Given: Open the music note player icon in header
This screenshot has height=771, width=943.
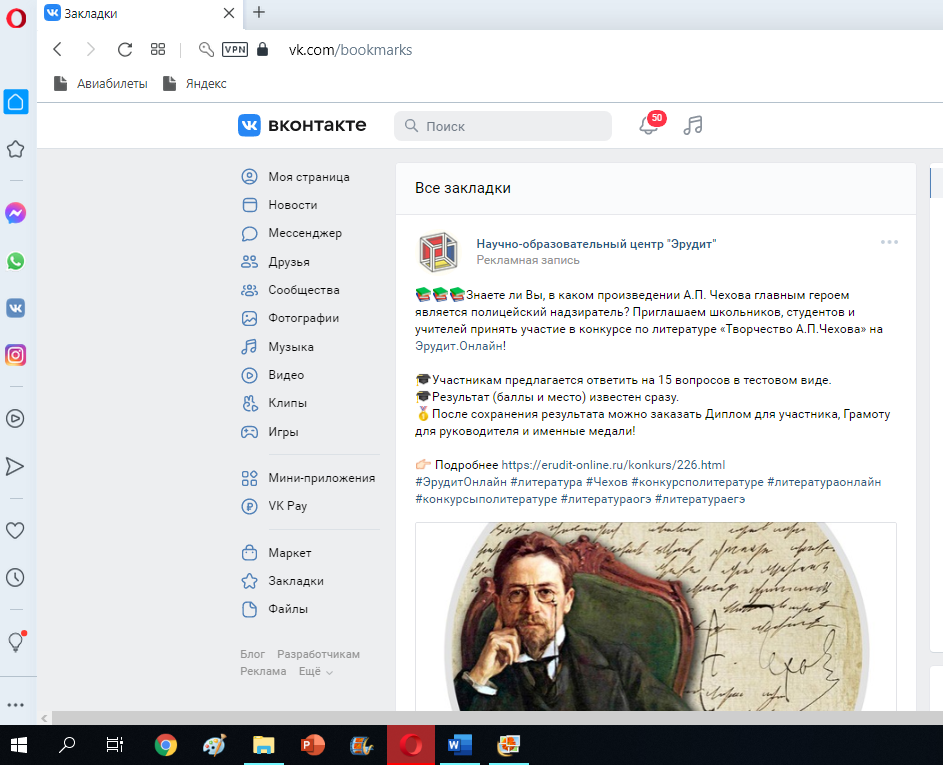Looking at the screenshot, I should tap(693, 125).
